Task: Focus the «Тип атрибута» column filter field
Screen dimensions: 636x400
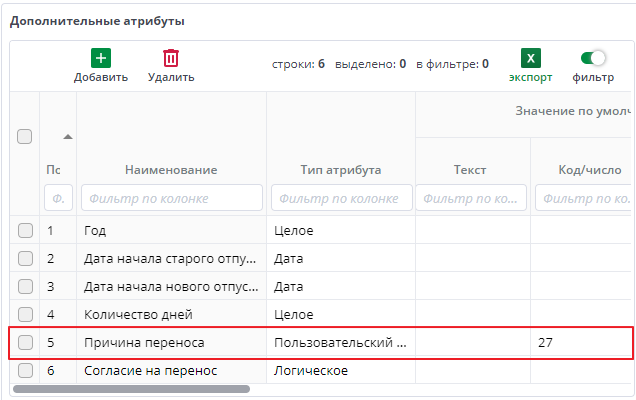Action: pyautogui.click(x=340, y=198)
